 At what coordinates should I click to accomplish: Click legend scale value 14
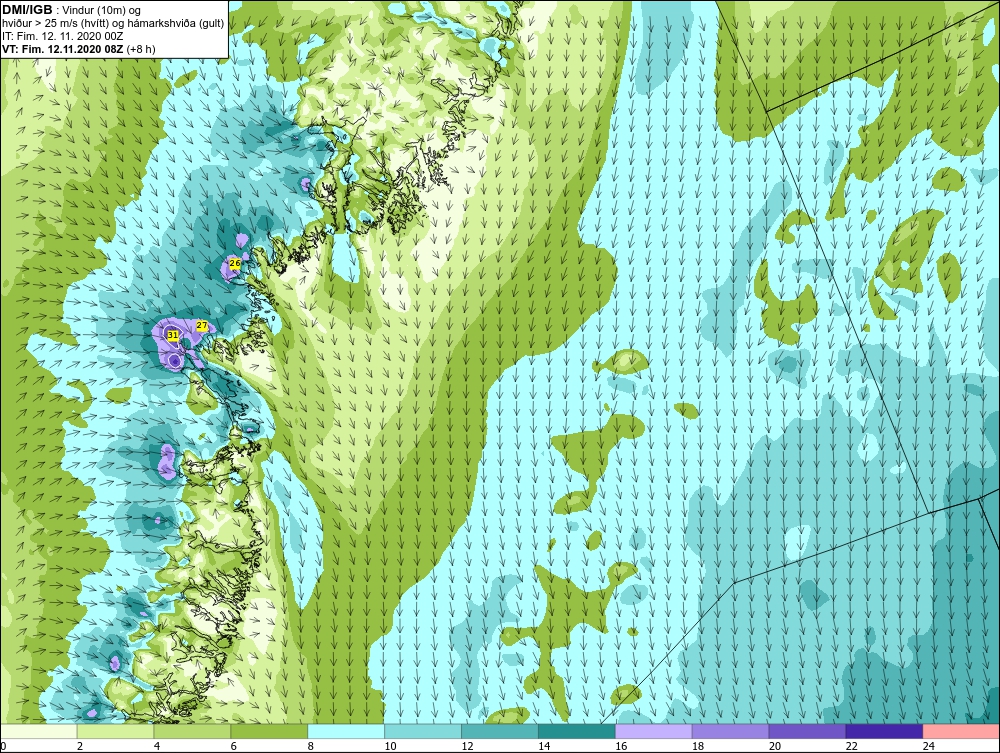click(x=544, y=746)
